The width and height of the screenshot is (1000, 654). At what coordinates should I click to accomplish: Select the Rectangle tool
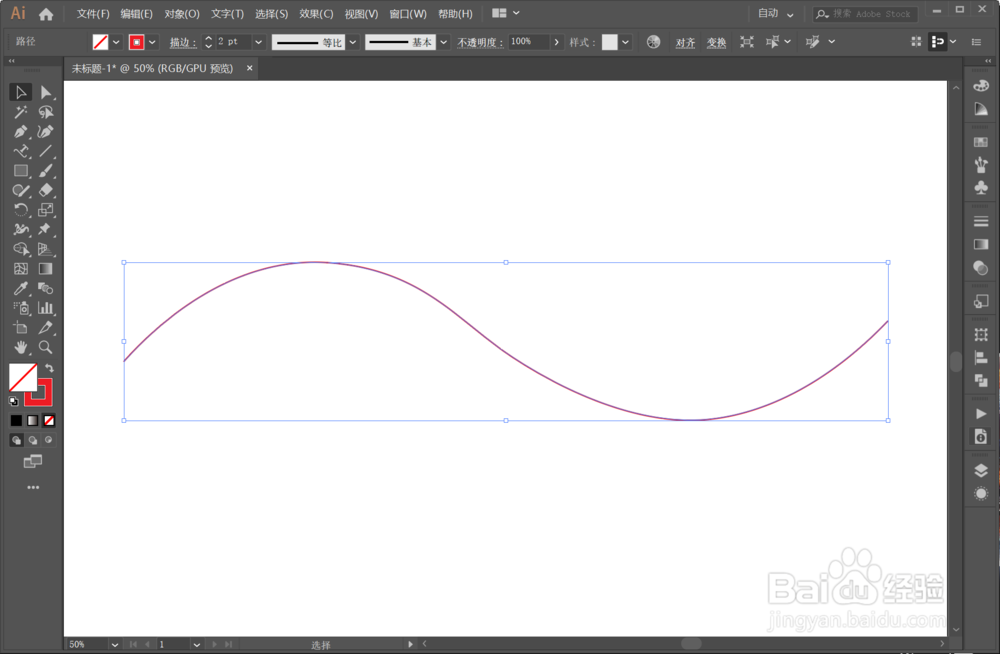(20, 171)
